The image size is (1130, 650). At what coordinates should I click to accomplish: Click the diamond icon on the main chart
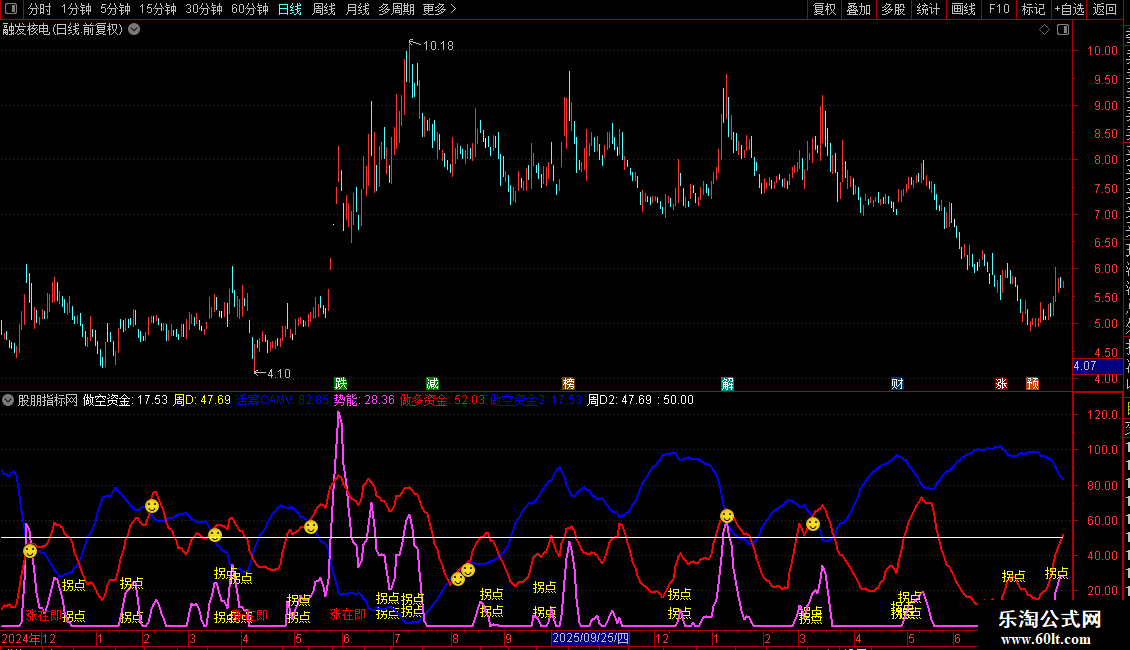pos(1044,30)
